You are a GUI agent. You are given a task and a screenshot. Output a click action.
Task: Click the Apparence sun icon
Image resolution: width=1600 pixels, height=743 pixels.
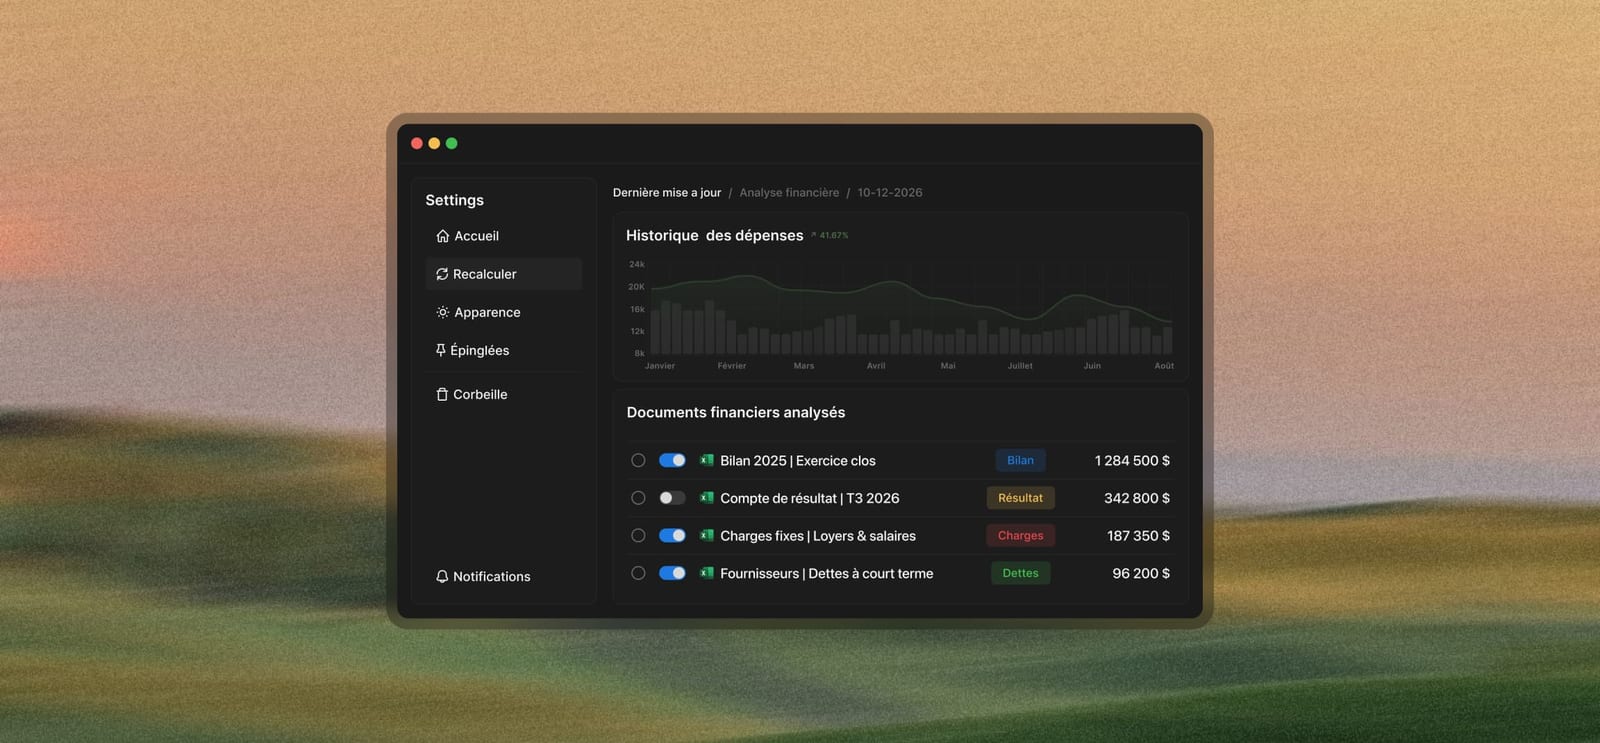pyautogui.click(x=442, y=312)
